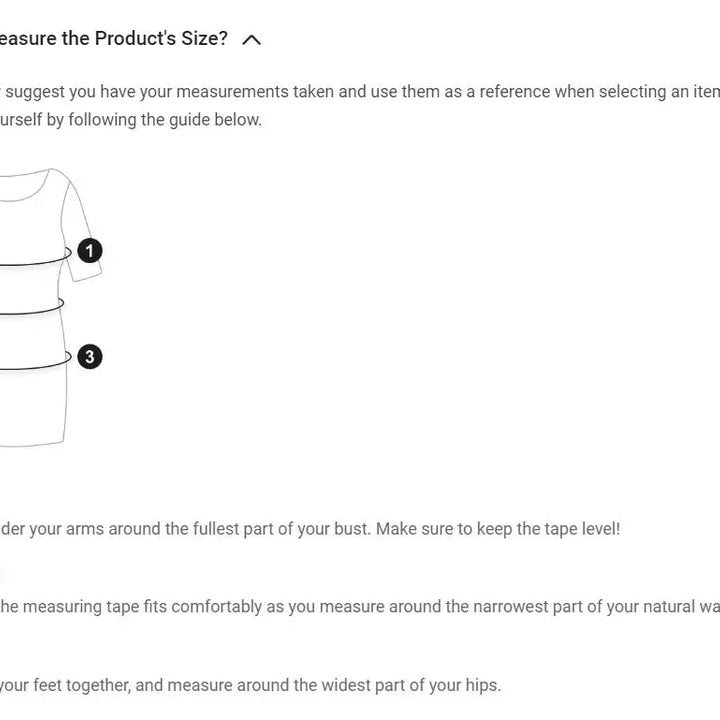Click the number 1 bust marker
This screenshot has height=720, width=720.
90,250
